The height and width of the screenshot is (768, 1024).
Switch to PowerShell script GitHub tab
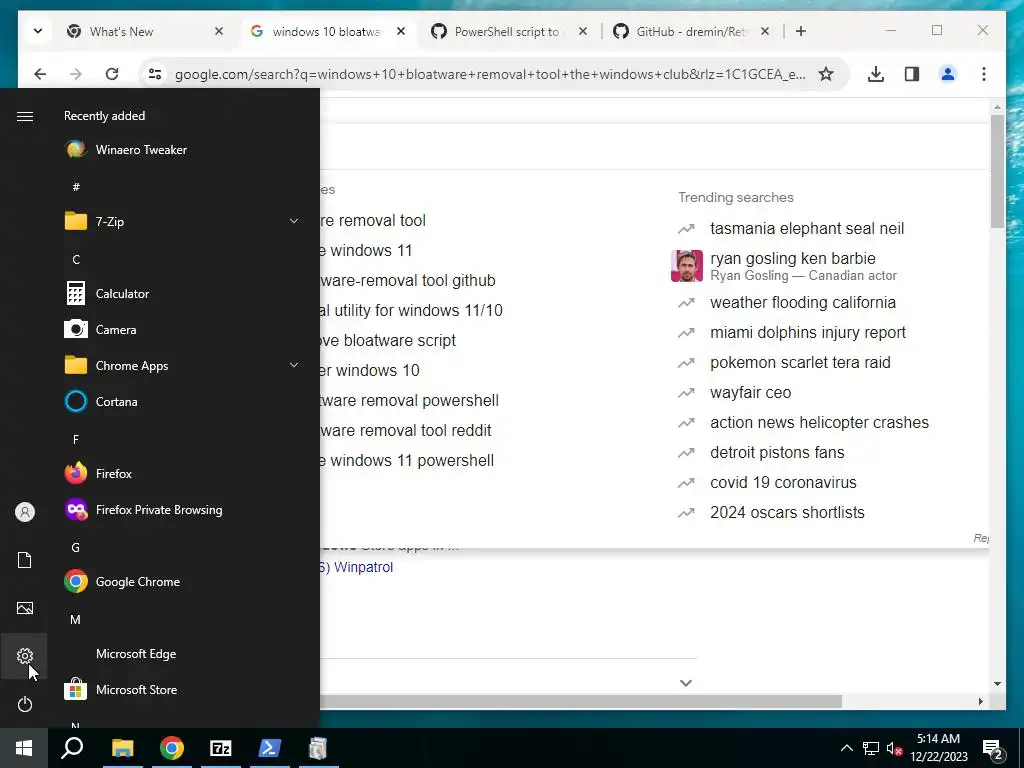(509, 31)
